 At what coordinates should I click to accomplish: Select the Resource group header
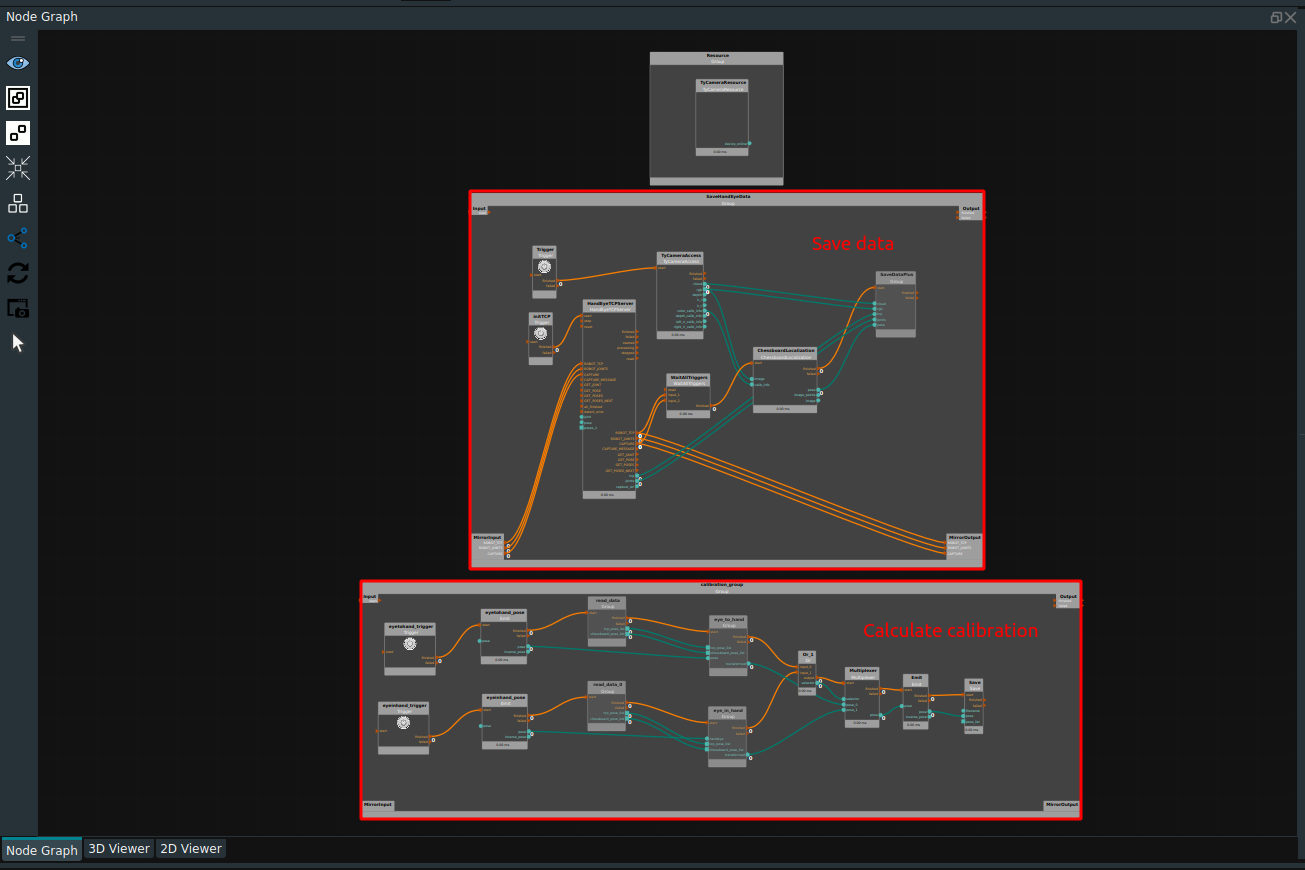[x=717, y=58]
